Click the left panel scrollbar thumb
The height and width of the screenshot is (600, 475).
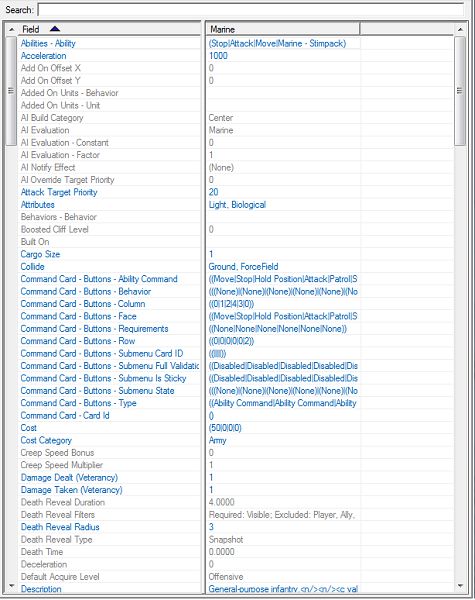[x=11, y=91]
